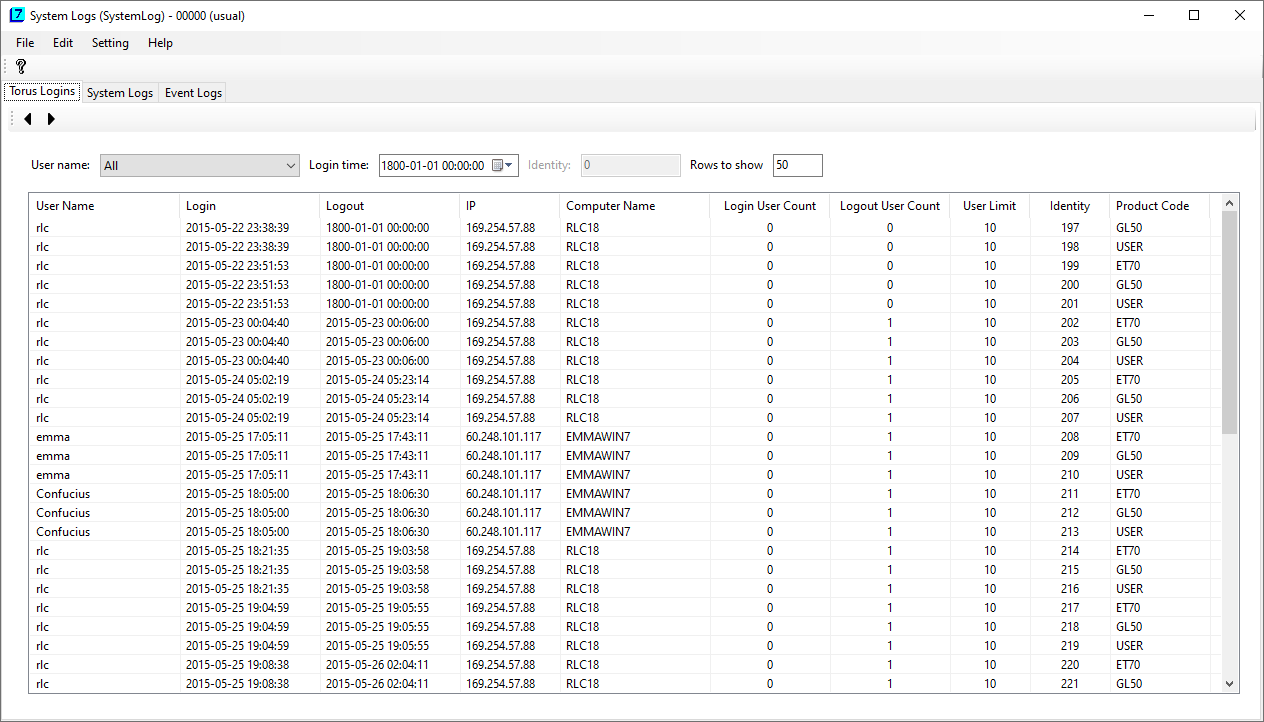Click the help question mark toolbar icon

(x=21, y=66)
